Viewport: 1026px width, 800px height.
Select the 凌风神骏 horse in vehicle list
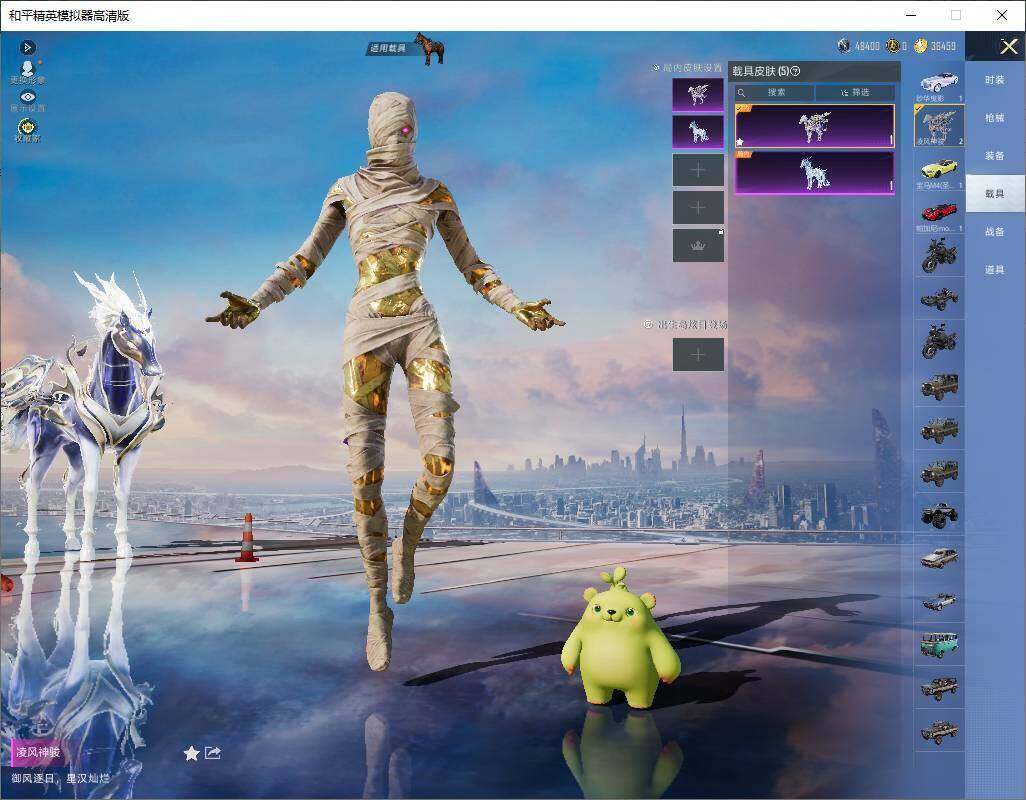pos(939,126)
